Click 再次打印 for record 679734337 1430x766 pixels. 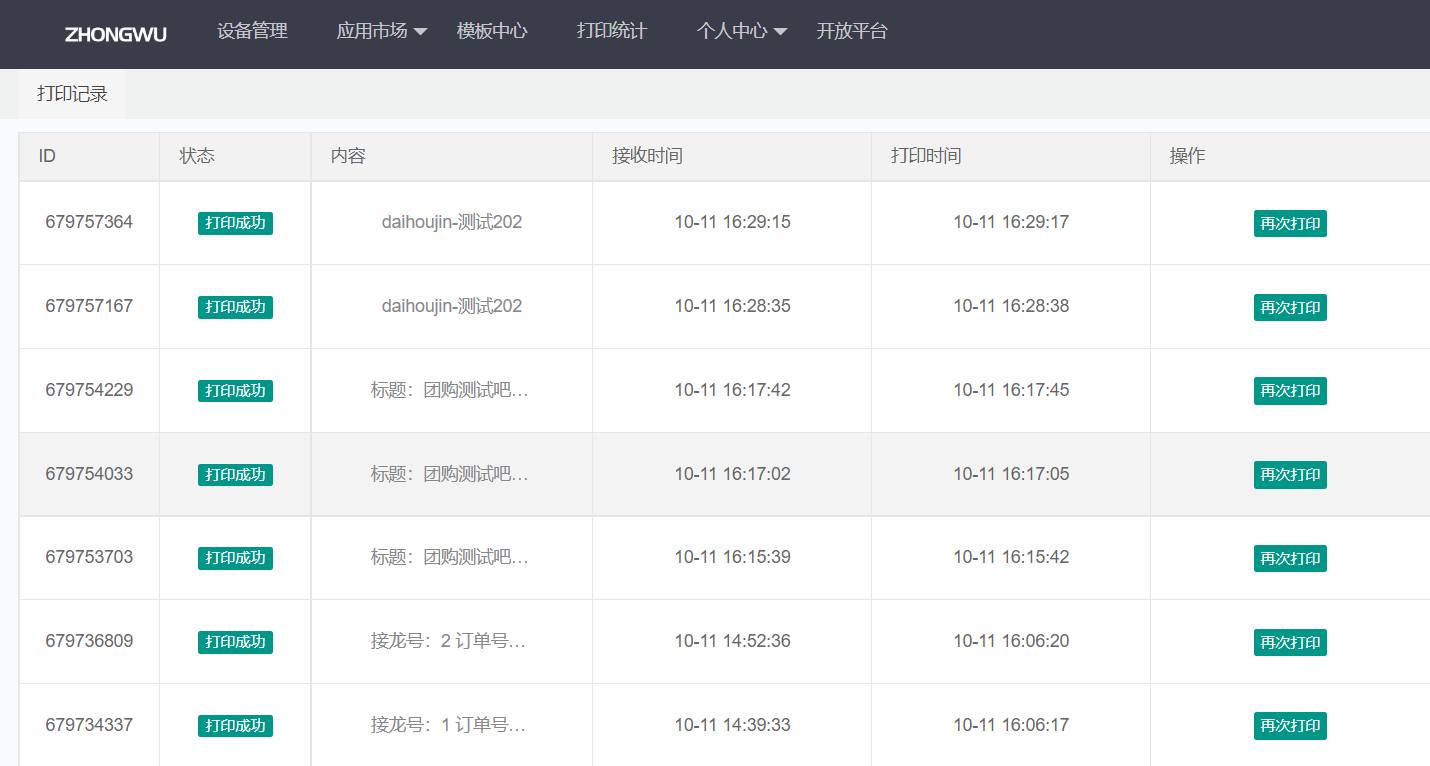pos(1290,726)
